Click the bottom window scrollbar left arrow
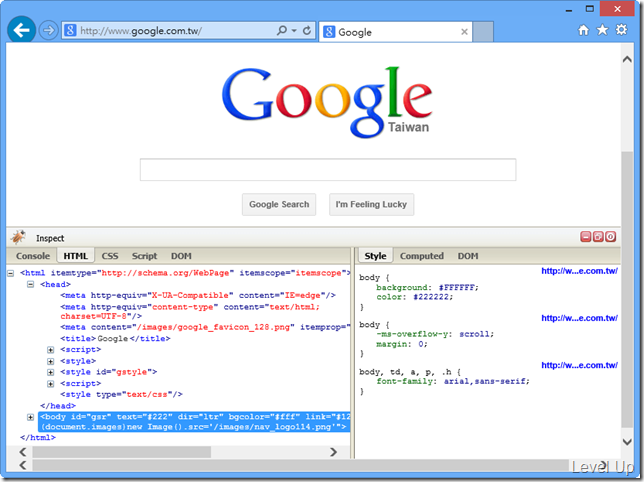The width and height of the screenshot is (644, 482). pos(23,465)
